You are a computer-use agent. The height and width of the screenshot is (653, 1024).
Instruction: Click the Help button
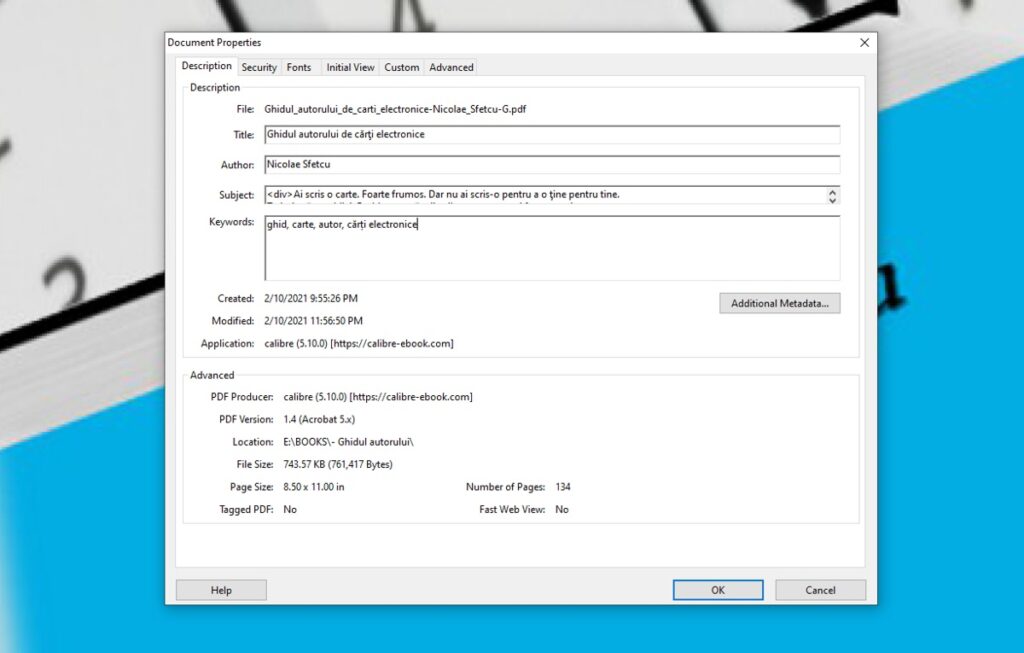click(221, 590)
